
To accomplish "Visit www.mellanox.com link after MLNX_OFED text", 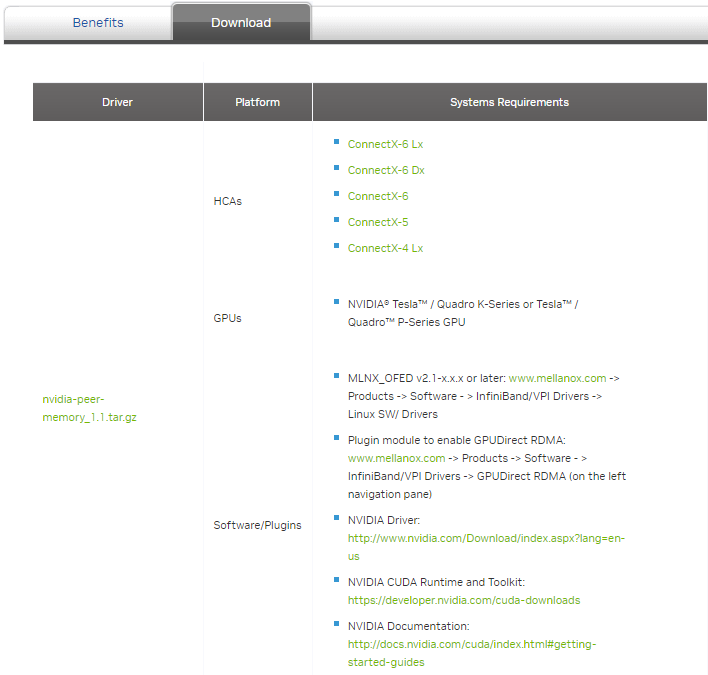I will click(x=557, y=378).
